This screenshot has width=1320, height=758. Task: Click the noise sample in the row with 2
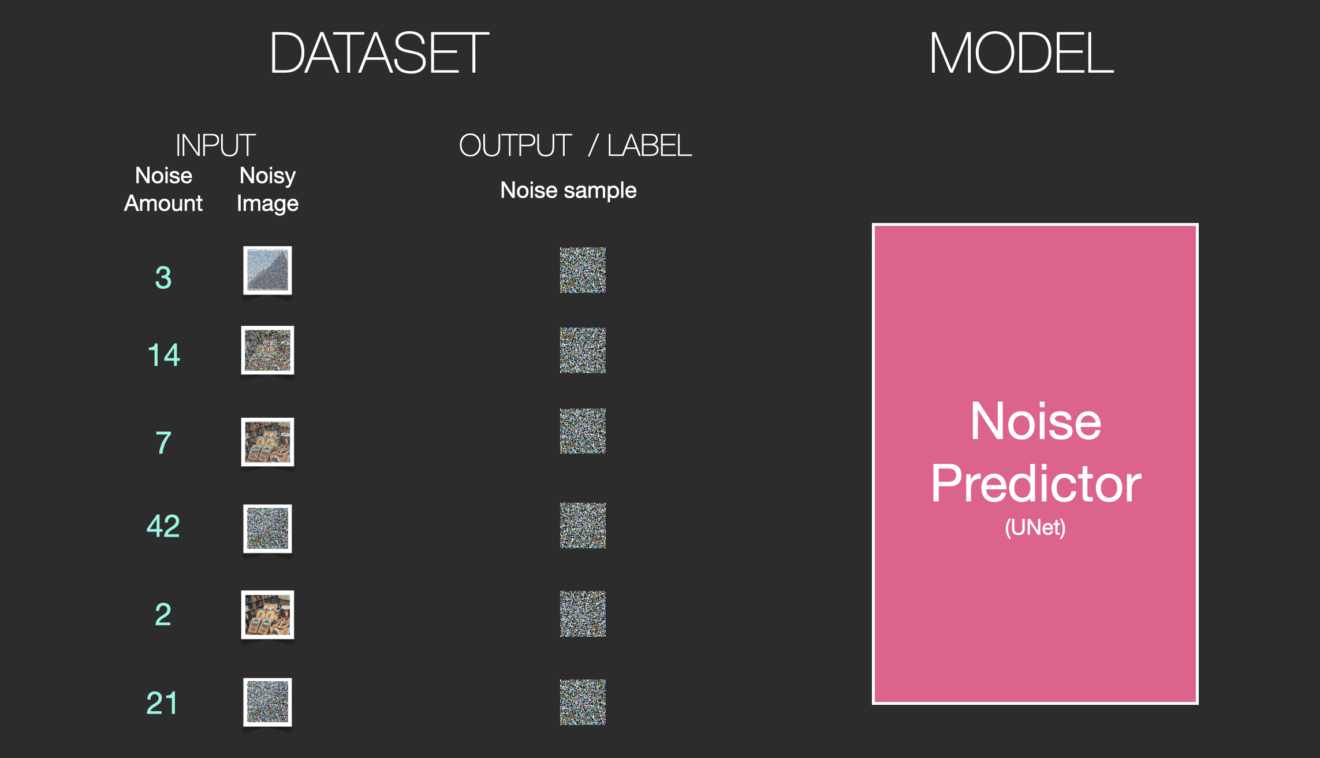pyautogui.click(x=583, y=613)
